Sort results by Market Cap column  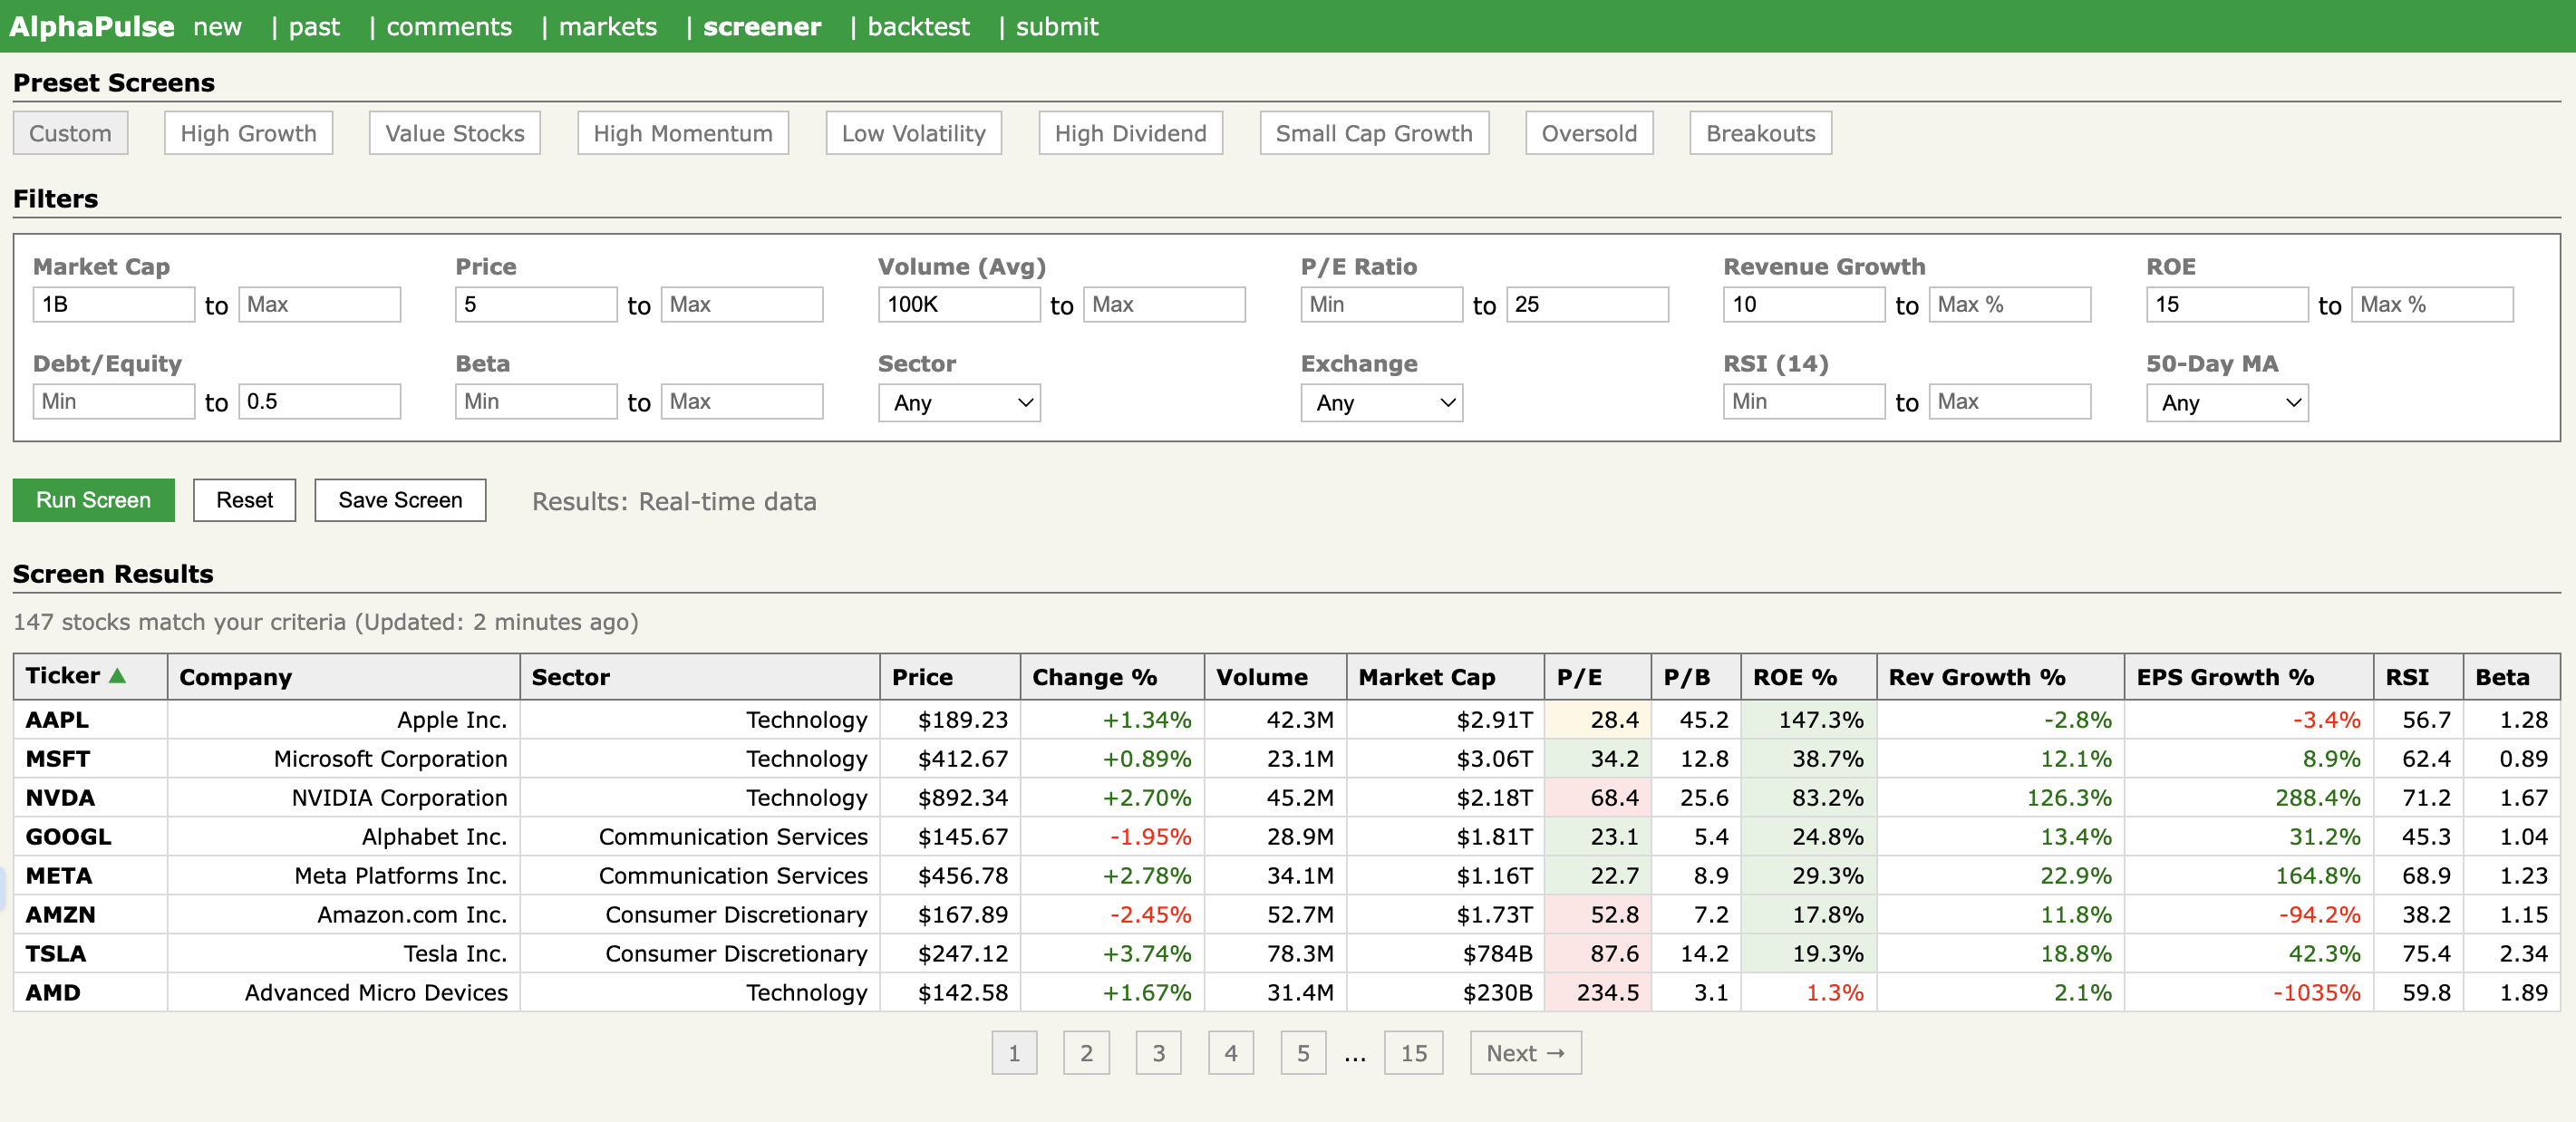pos(1444,677)
